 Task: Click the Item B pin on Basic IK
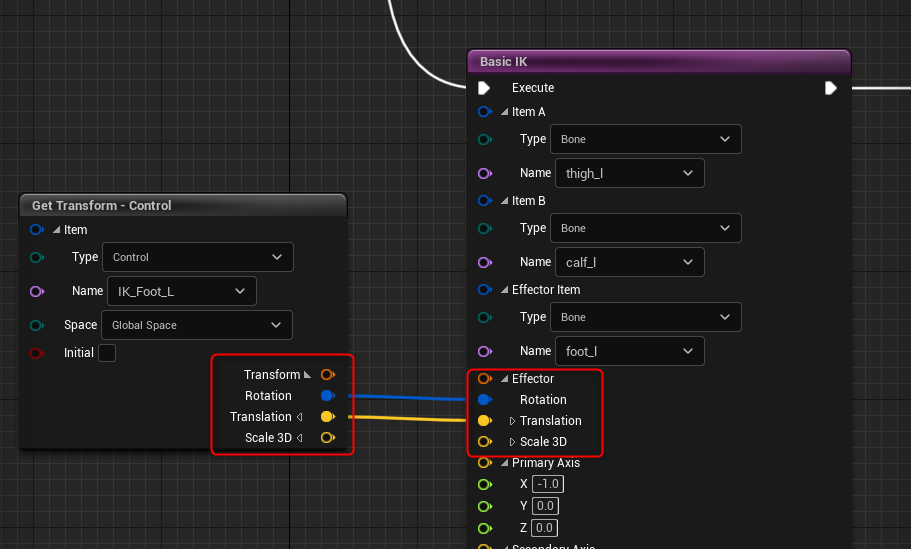485,200
